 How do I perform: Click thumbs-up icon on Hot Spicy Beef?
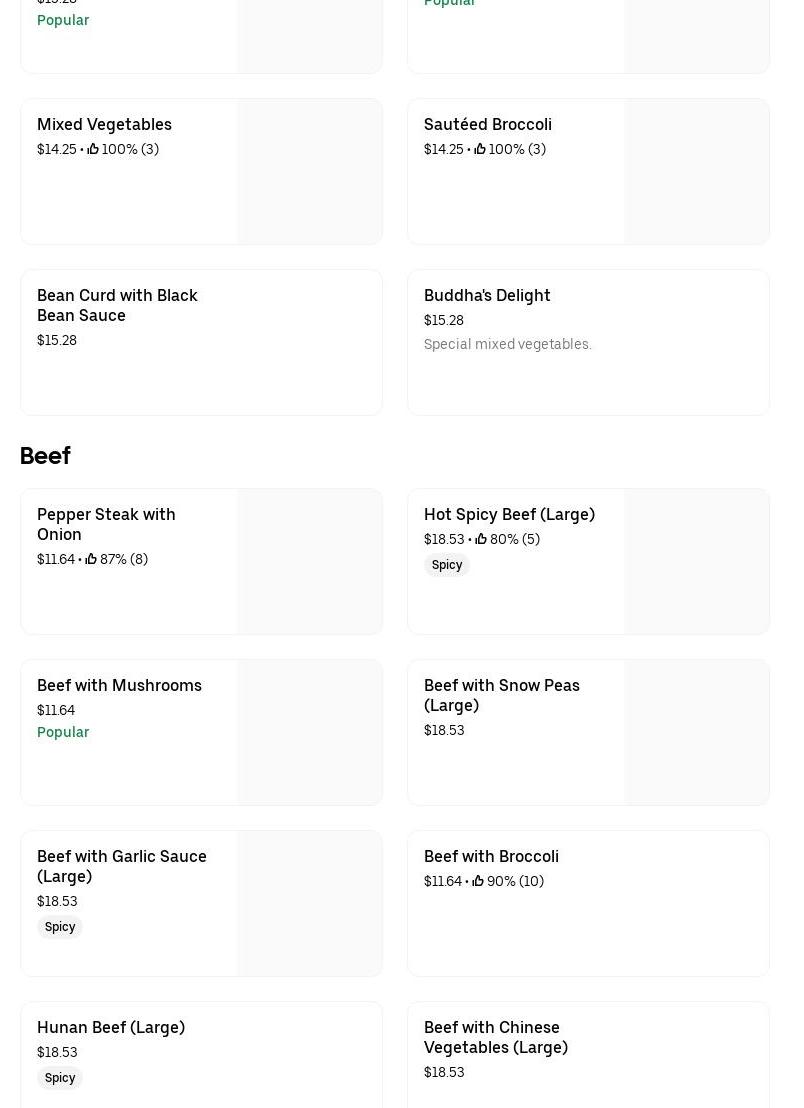tap(481, 539)
